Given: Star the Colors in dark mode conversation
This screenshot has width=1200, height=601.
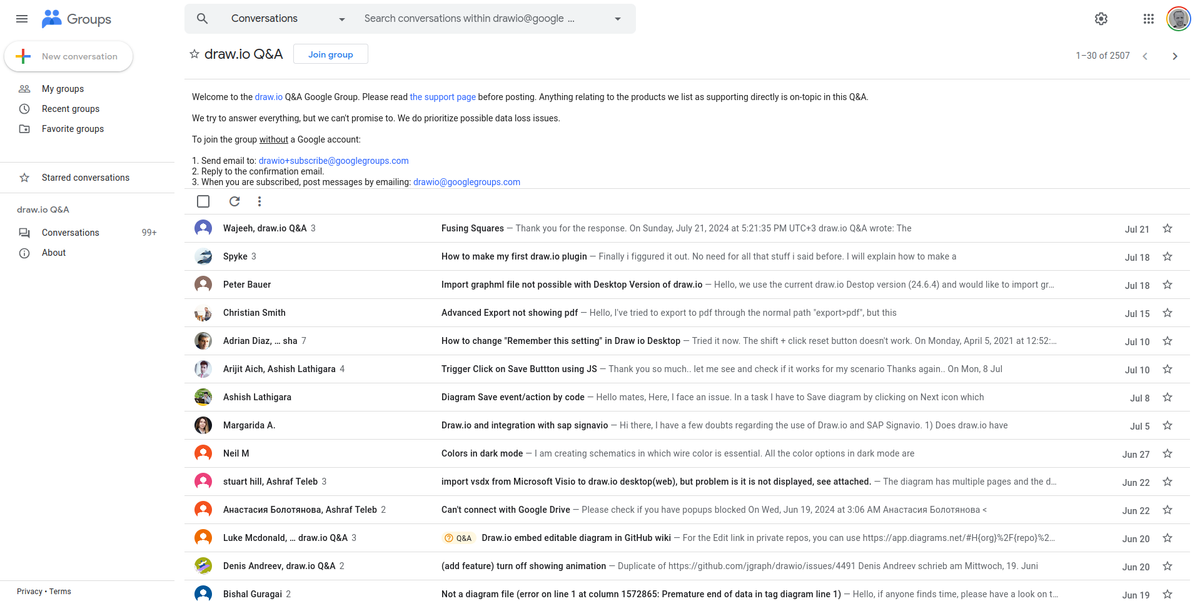Looking at the screenshot, I should [x=1167, y=454].
